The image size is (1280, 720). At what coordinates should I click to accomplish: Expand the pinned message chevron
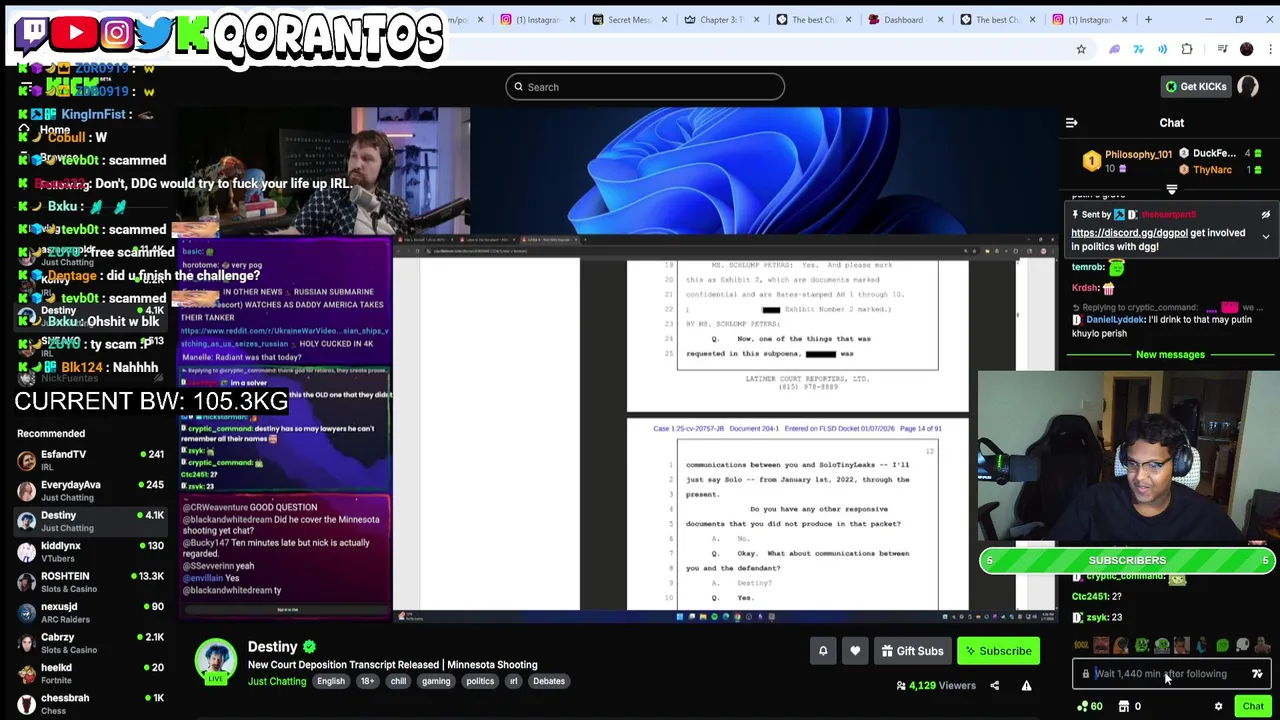[x=1265, y=237]
